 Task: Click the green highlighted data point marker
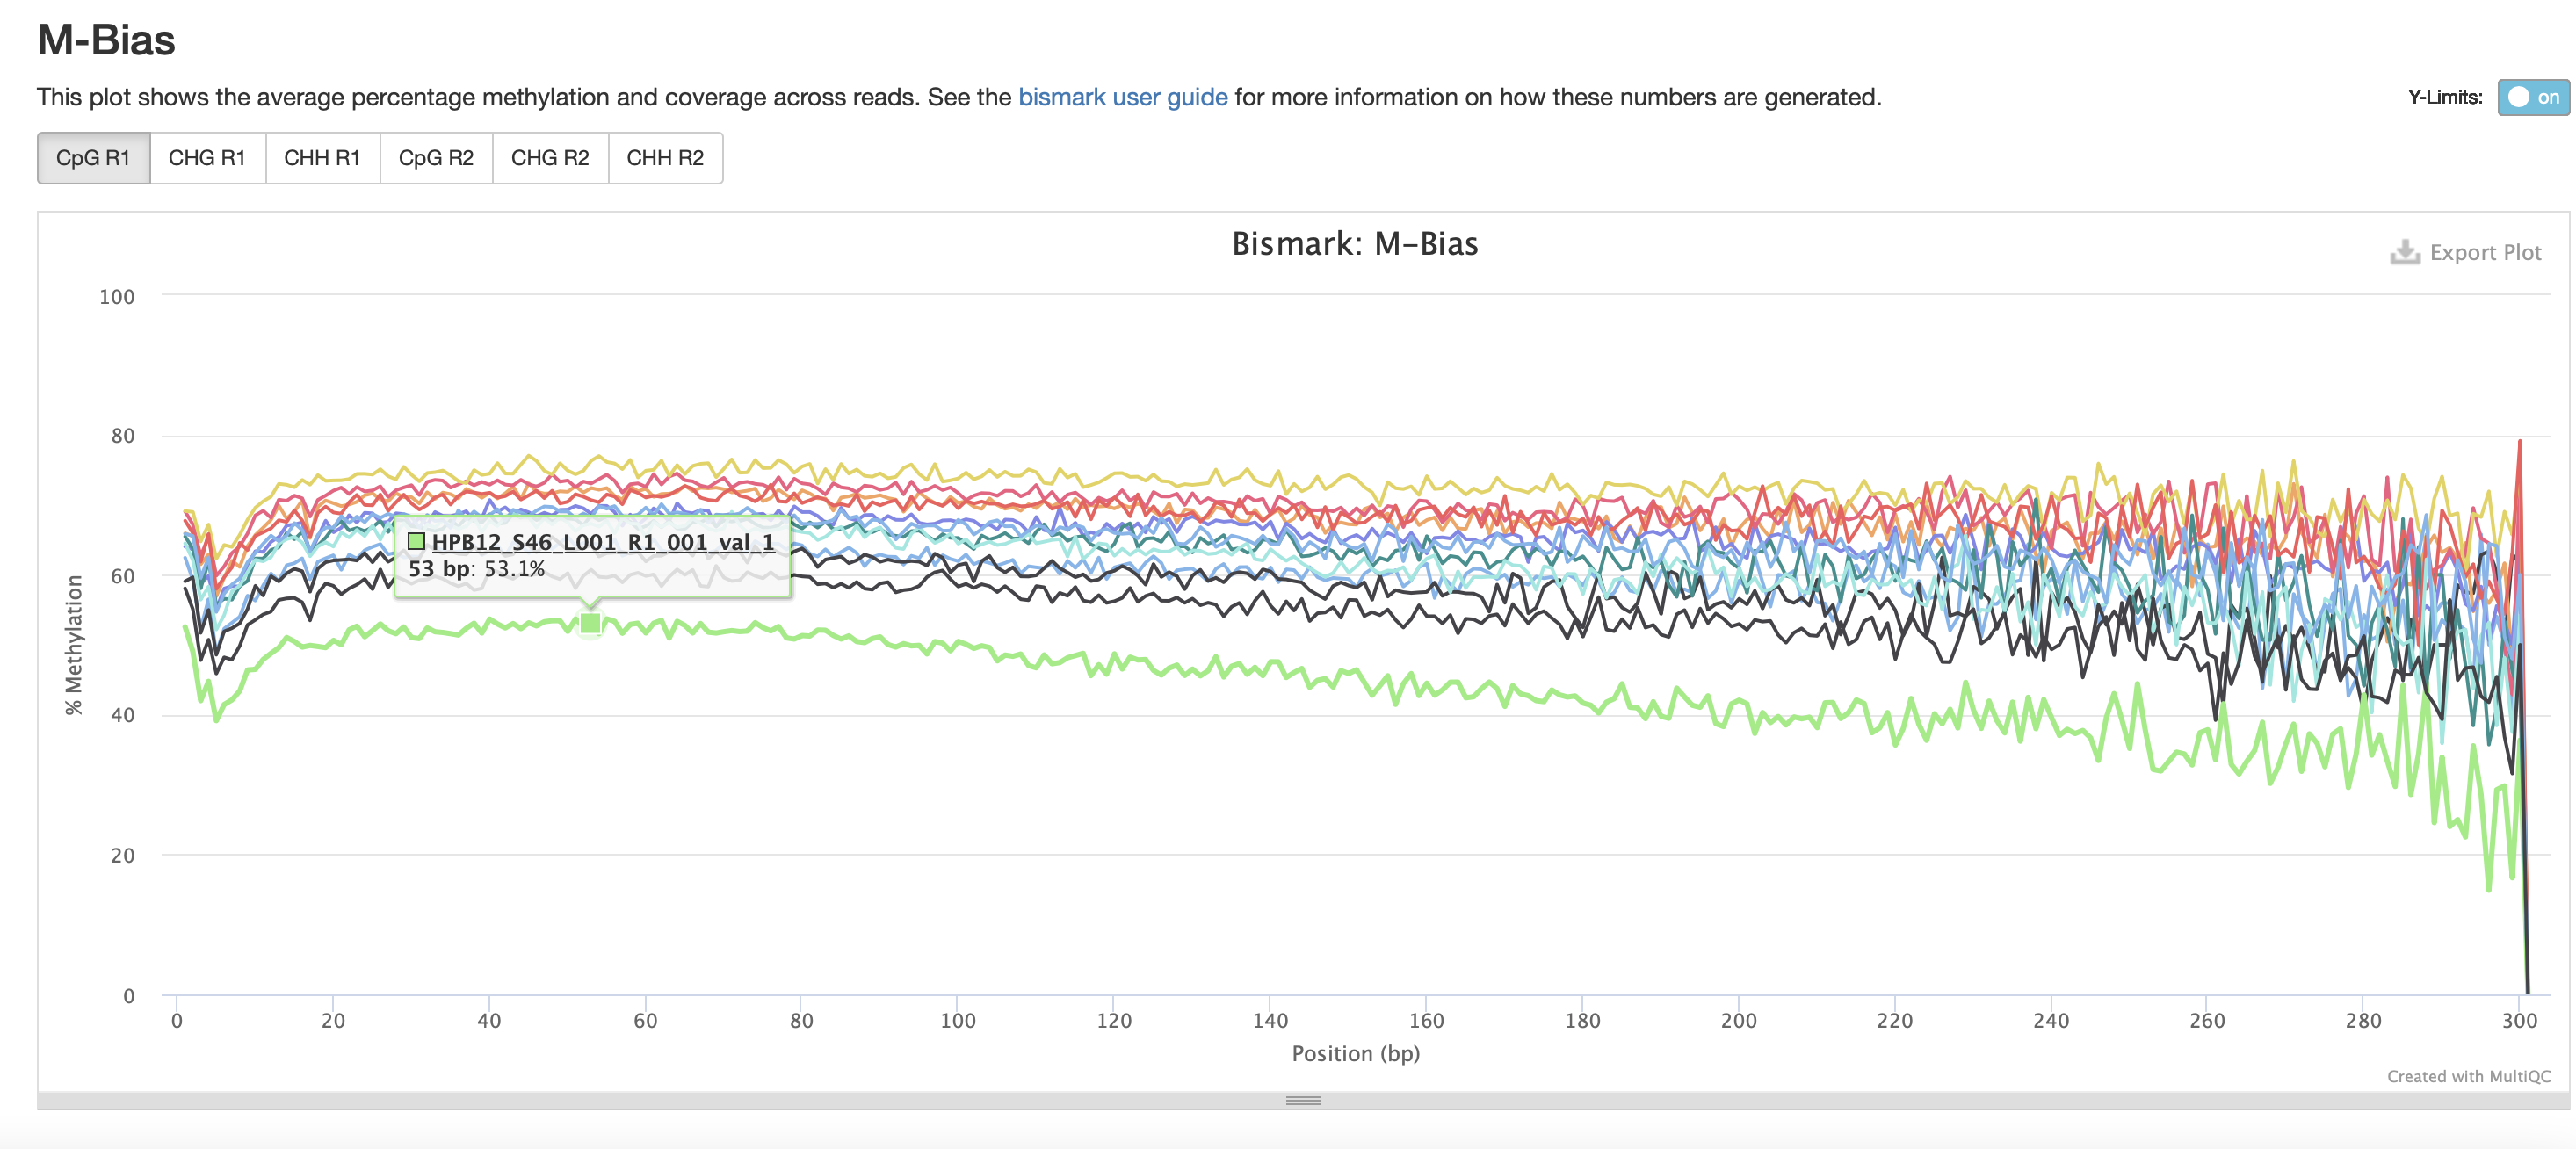tap(590, 624)
